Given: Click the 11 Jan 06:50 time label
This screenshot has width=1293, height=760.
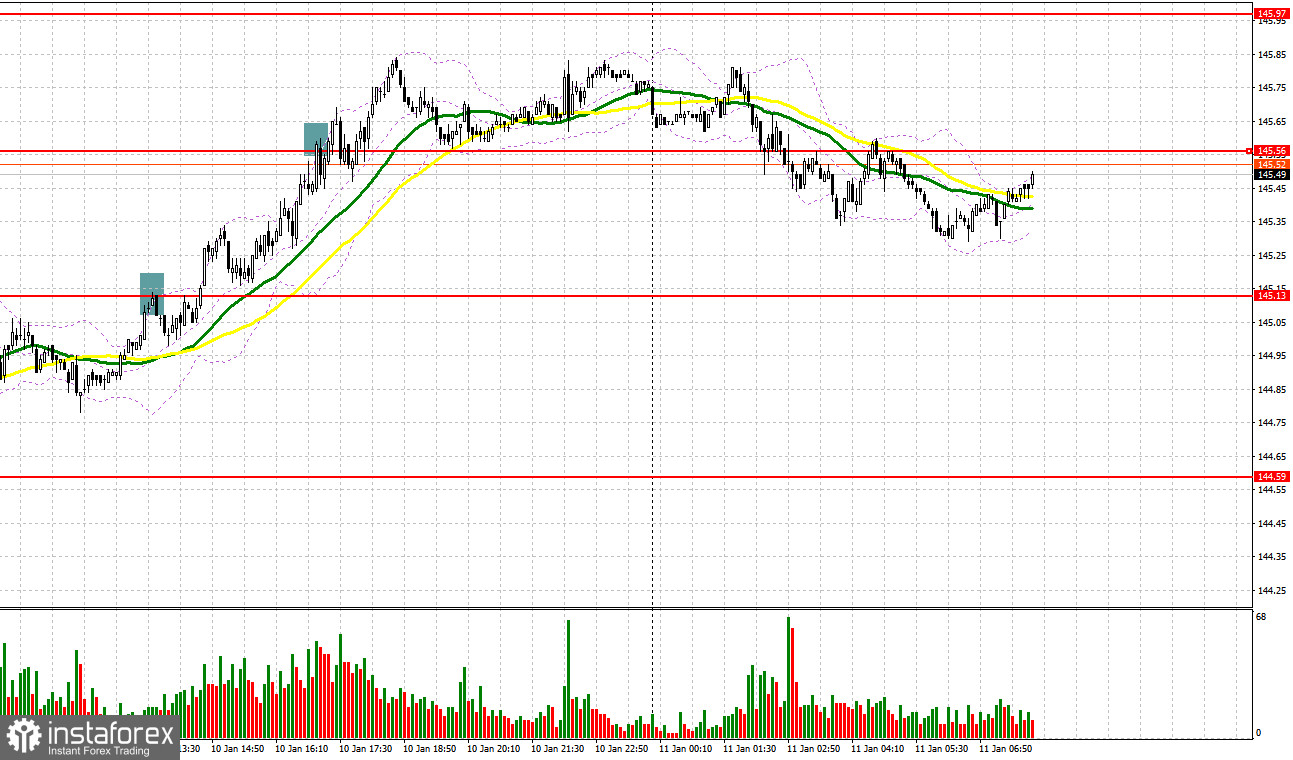Looking at the screenshot, I should [x=1006, y=748].
